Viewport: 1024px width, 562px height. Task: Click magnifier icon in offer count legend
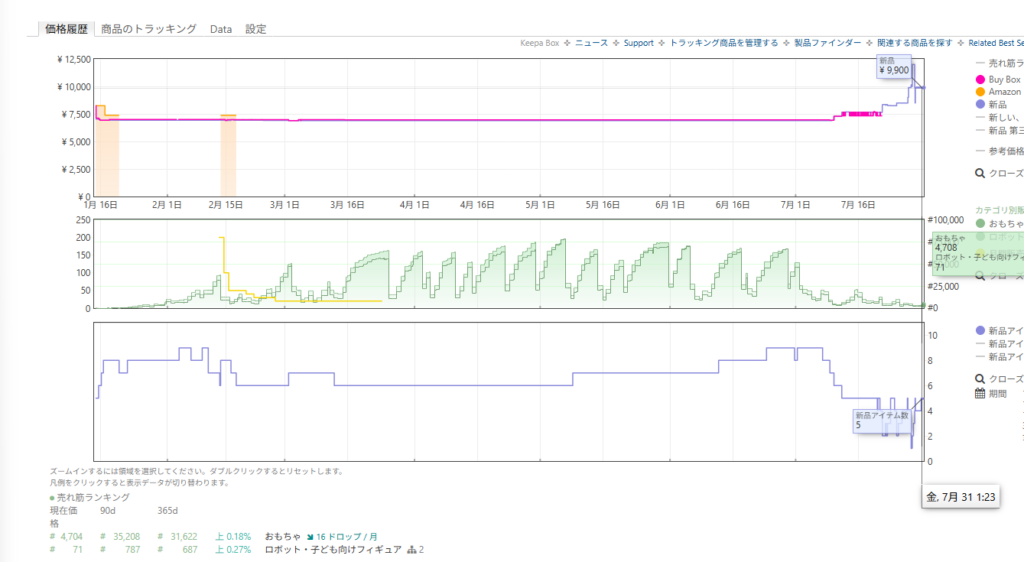click(x=980, y=379)
